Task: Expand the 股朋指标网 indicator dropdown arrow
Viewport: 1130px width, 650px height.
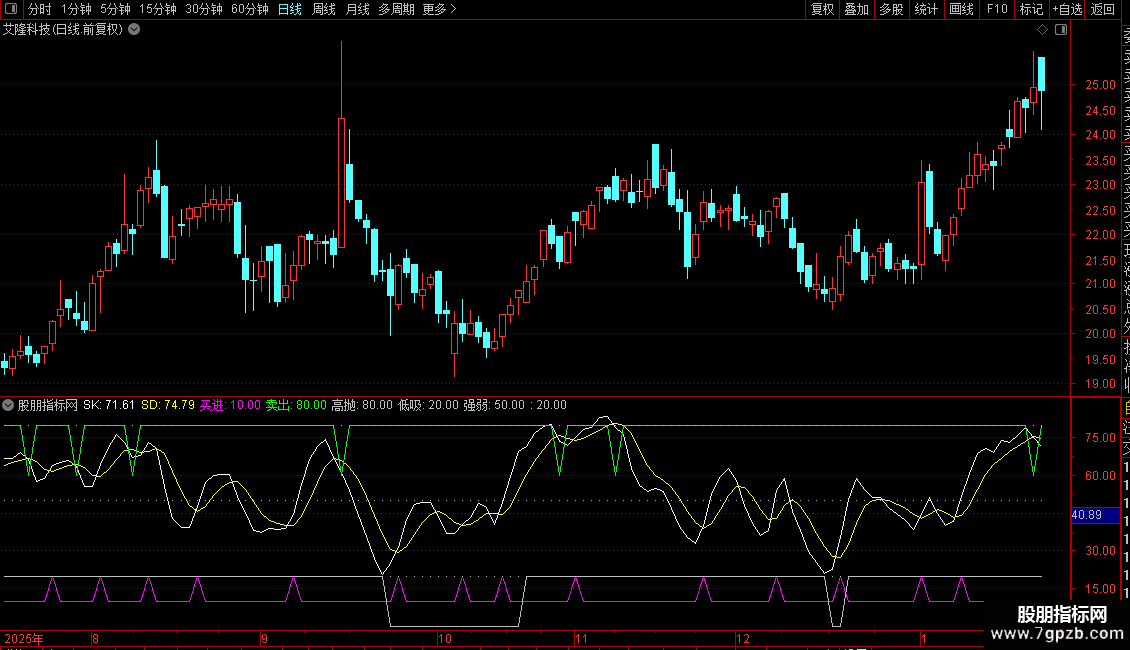Action: click(x=8, y=405)
